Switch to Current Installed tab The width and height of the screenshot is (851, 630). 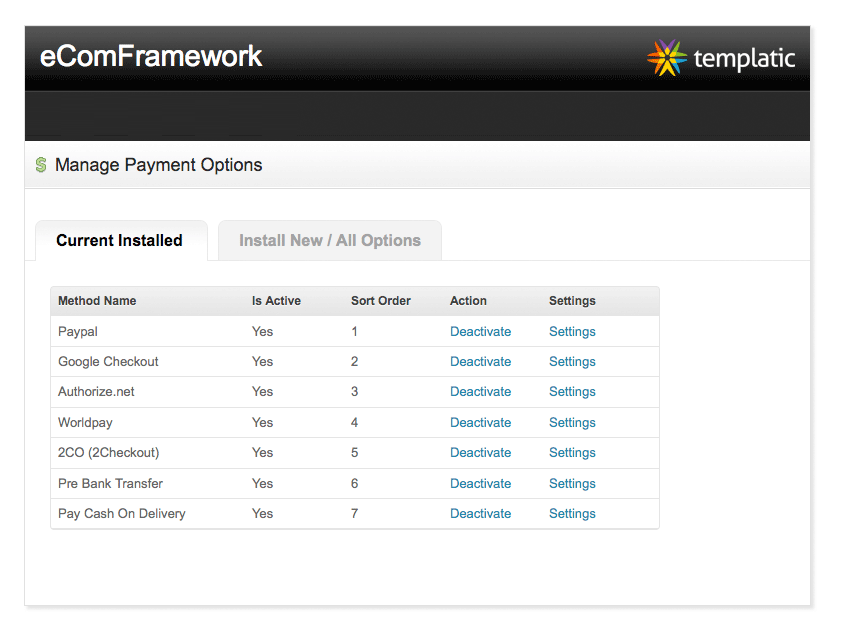tap(120, 241)
